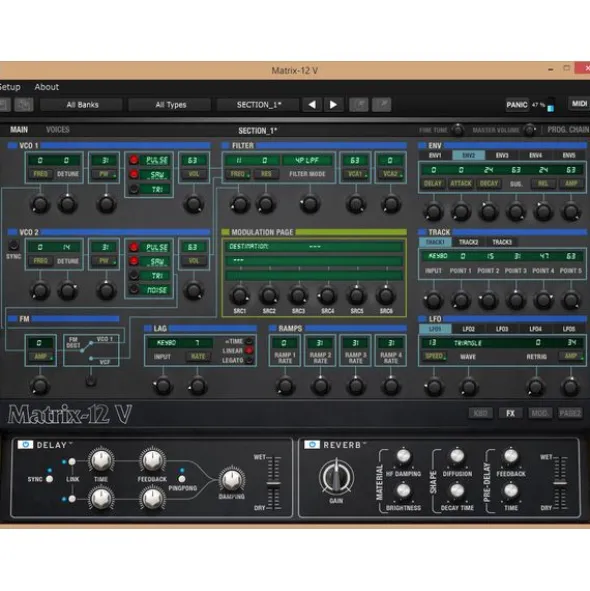Click the Modulation DESTINATION display field
590x591 pixels.
tap(314, 247)
